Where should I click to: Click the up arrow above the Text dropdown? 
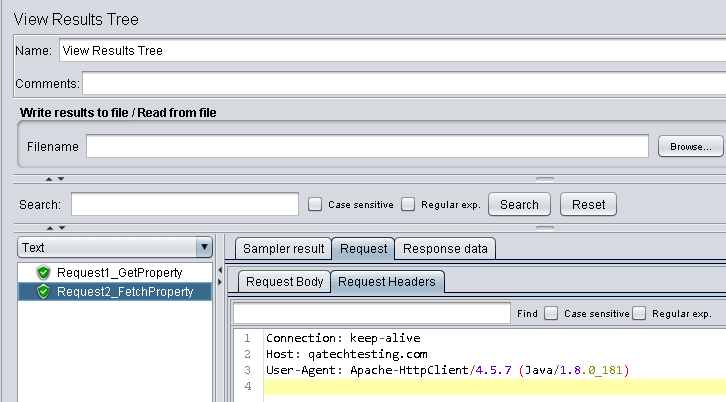tap(50, 228)
